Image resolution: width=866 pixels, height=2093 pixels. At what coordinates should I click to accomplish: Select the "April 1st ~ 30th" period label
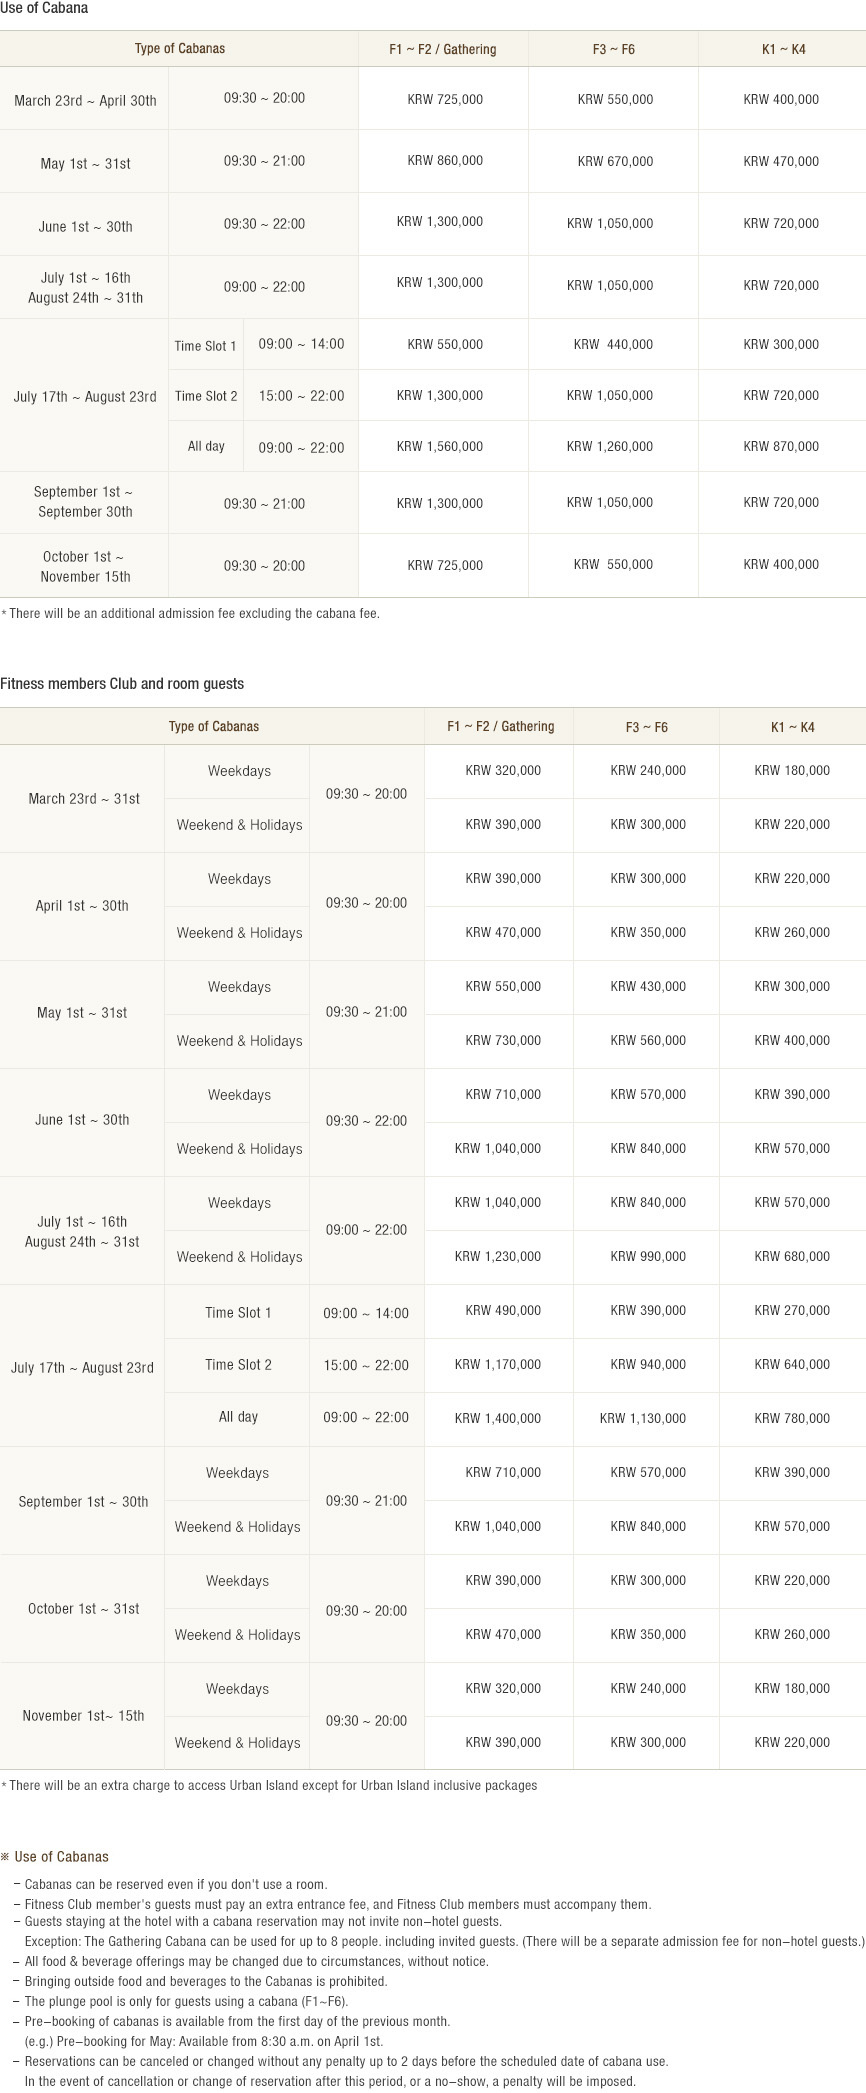click(82, 906)
